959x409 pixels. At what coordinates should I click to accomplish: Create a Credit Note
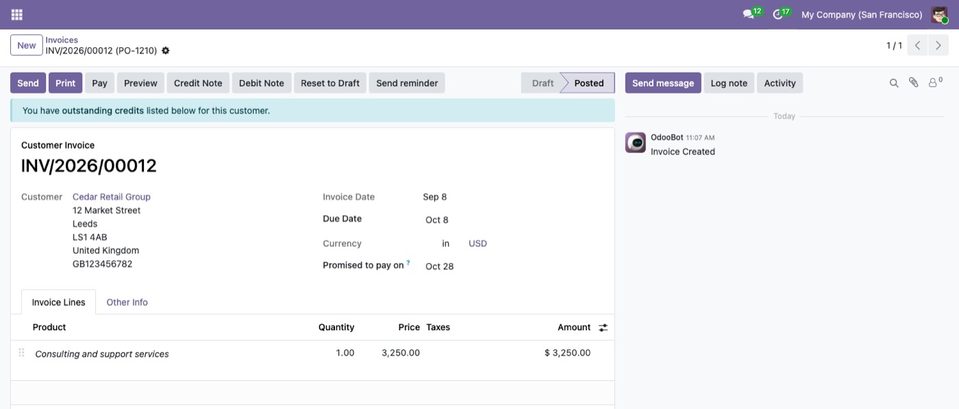198,83
